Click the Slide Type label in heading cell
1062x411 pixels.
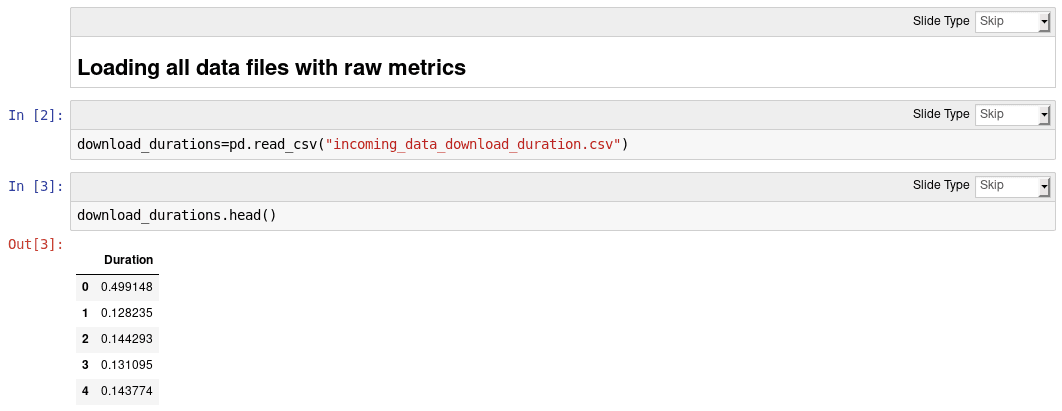pos(941,22)
